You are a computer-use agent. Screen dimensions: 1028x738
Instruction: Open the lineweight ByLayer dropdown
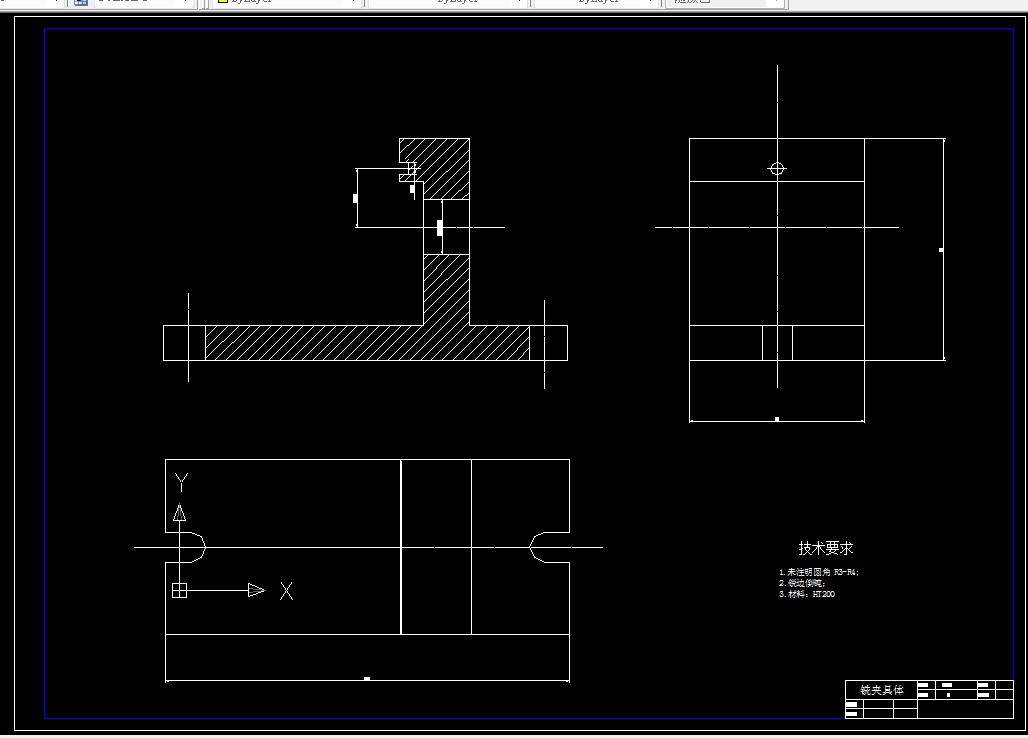pos(595,2)
